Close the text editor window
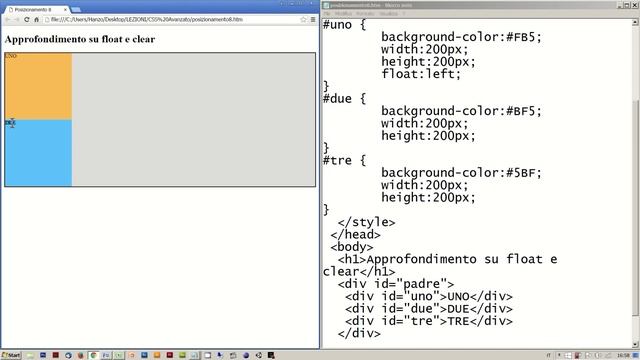This screenshot has height=360, width=640. [634, 5]
